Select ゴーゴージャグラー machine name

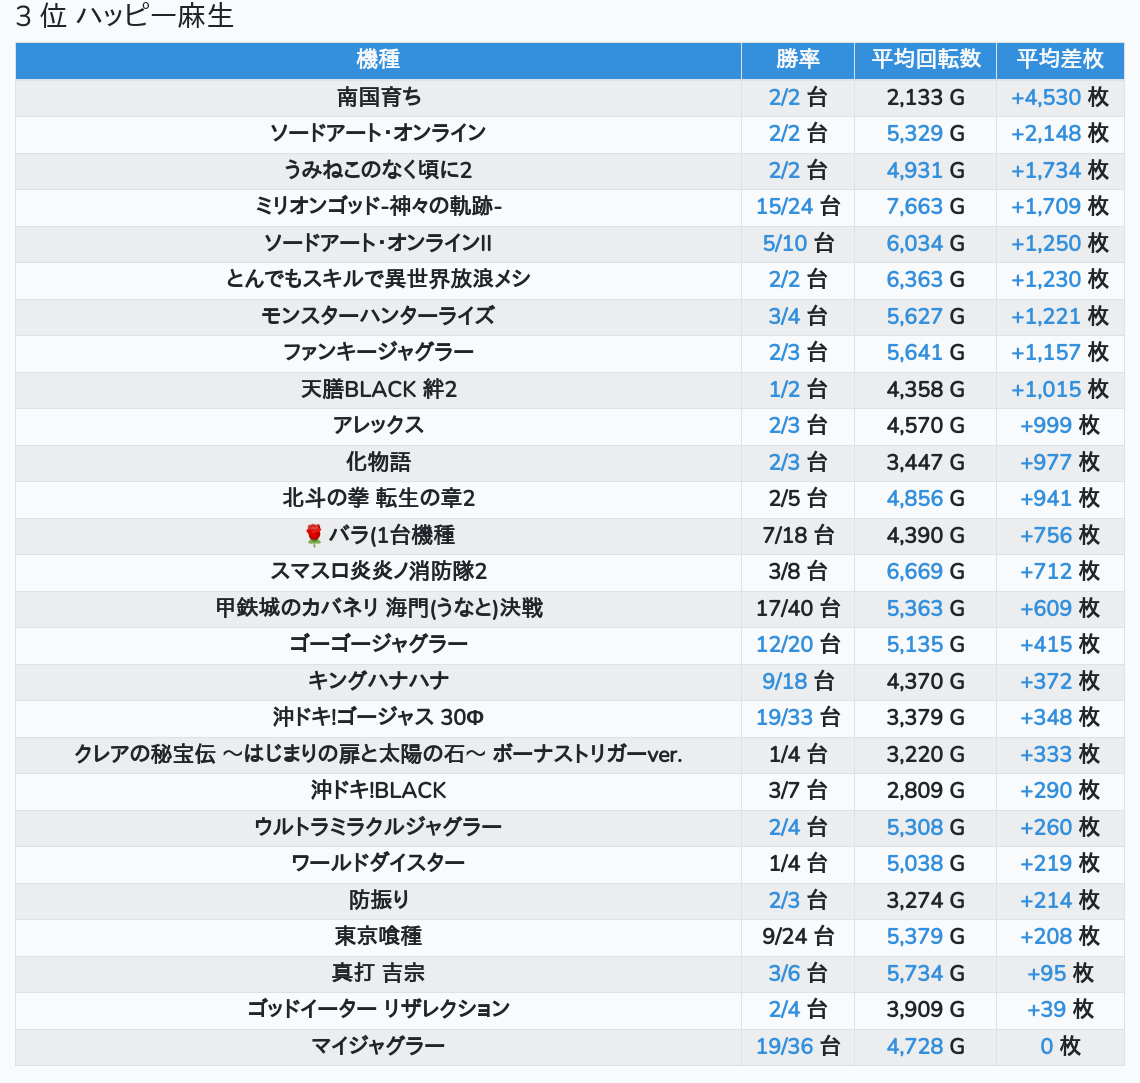(378, 645)
